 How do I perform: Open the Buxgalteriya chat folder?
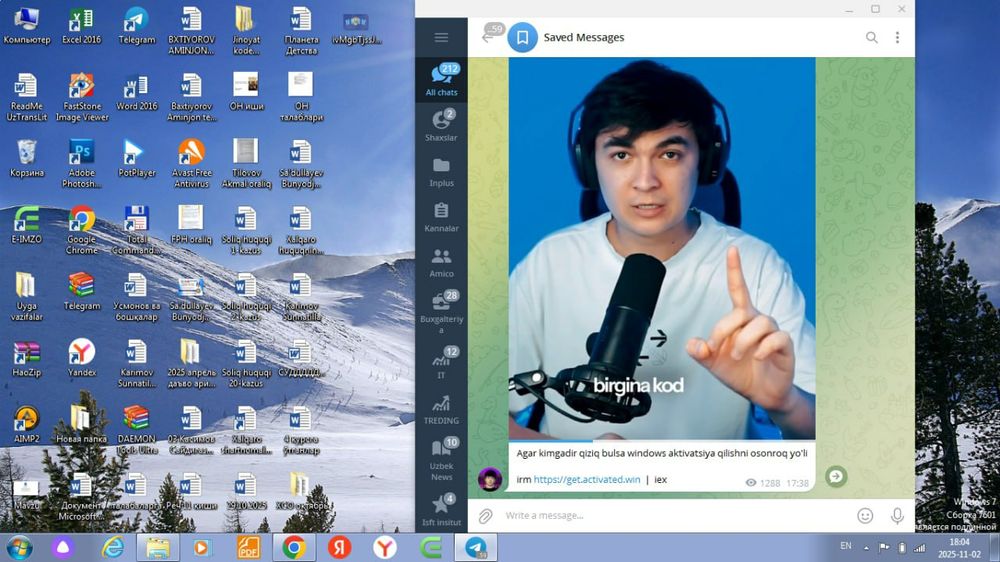coord(441,311)
